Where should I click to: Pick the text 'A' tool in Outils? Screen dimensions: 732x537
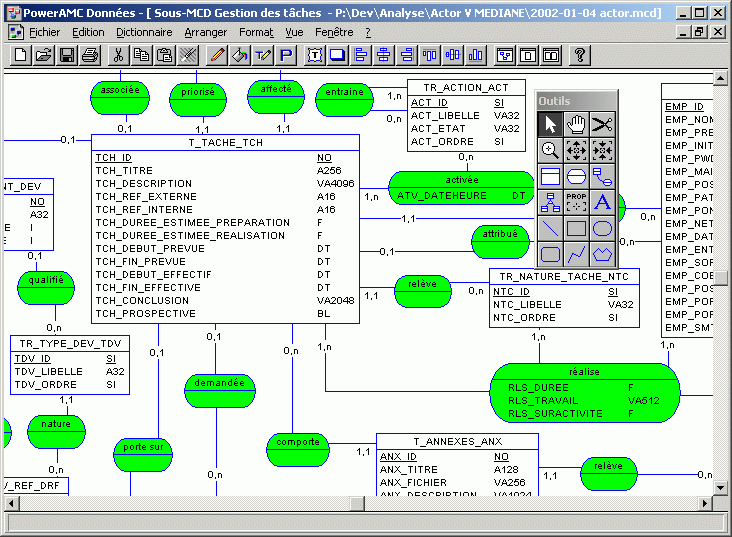pos(602,202)
